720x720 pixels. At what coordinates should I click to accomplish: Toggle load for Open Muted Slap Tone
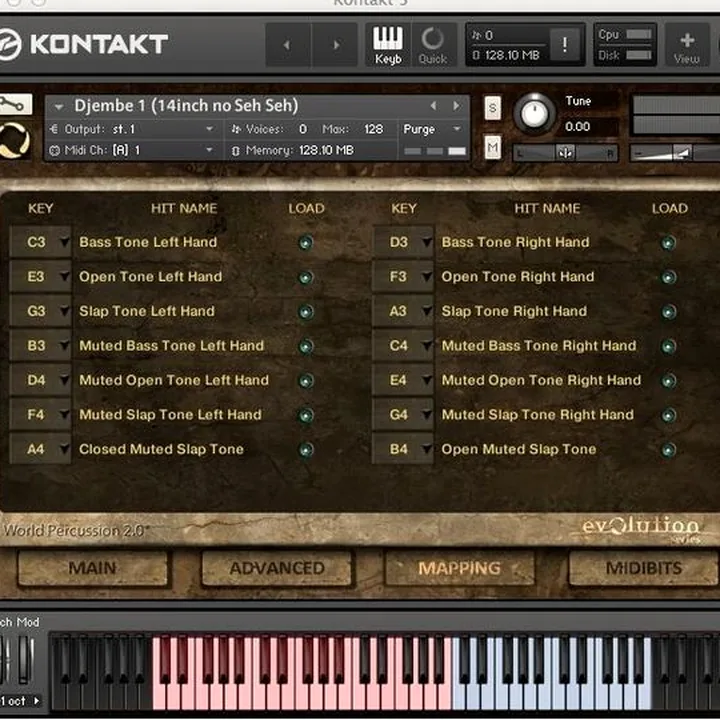668,450
